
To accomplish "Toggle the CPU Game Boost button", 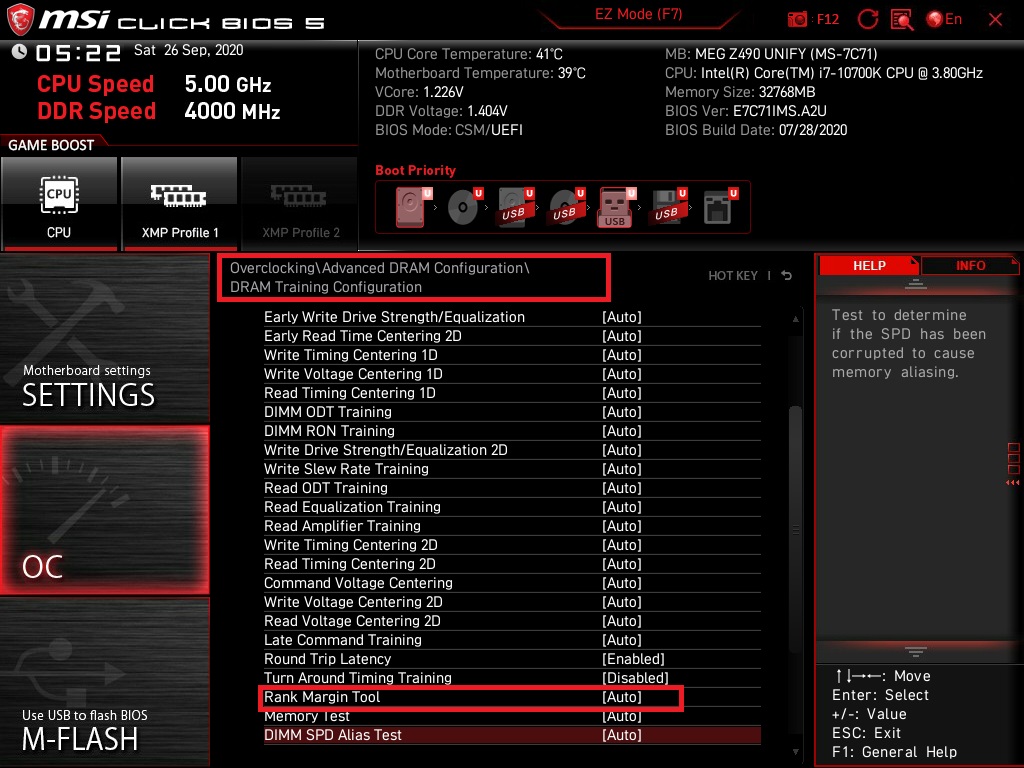I will click(59, 204).
